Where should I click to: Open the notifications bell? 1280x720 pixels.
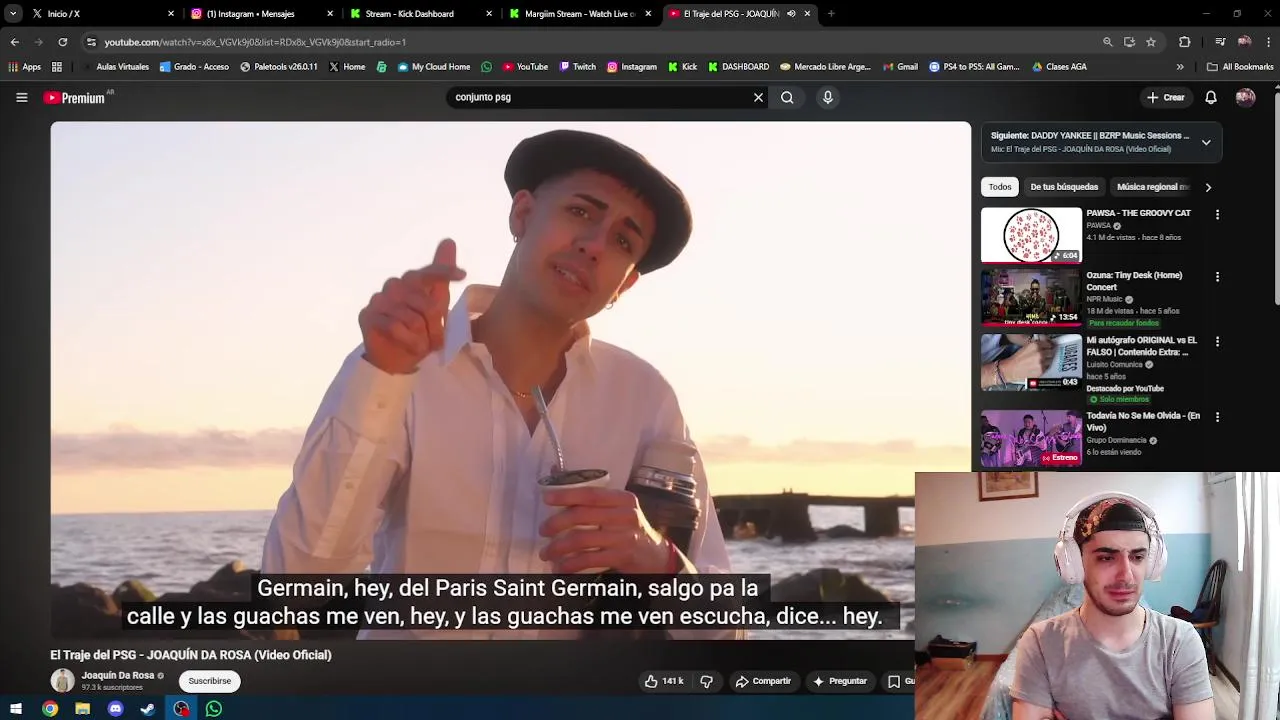pos(1211,97)
